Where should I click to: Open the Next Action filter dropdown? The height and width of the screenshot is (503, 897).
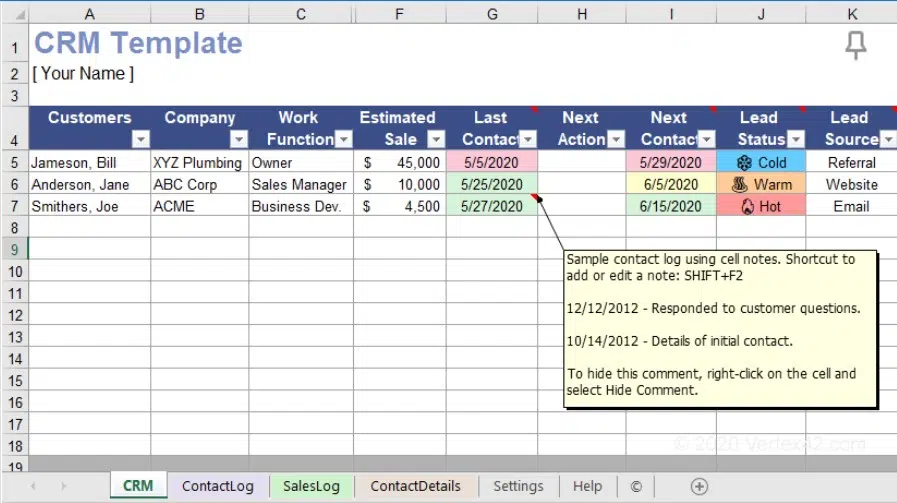click(616, 139)
